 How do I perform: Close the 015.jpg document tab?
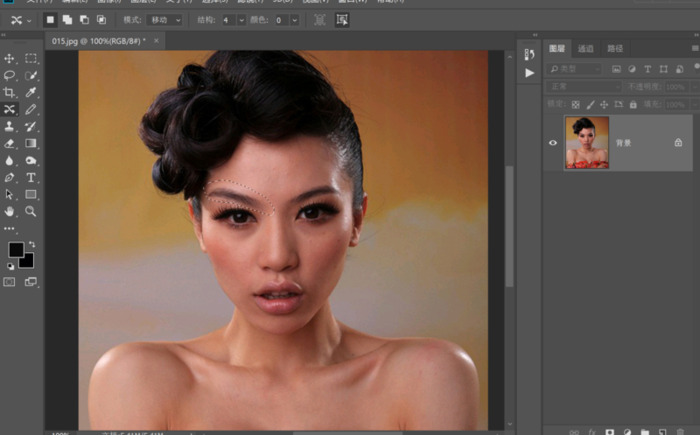tap(156, 41)
